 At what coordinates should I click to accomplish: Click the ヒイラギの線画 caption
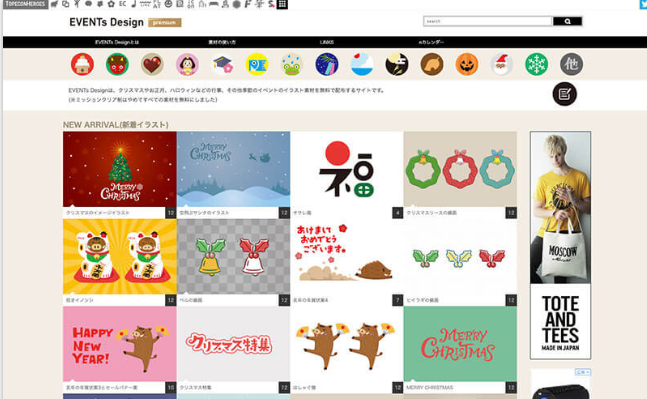coord(422,300)
